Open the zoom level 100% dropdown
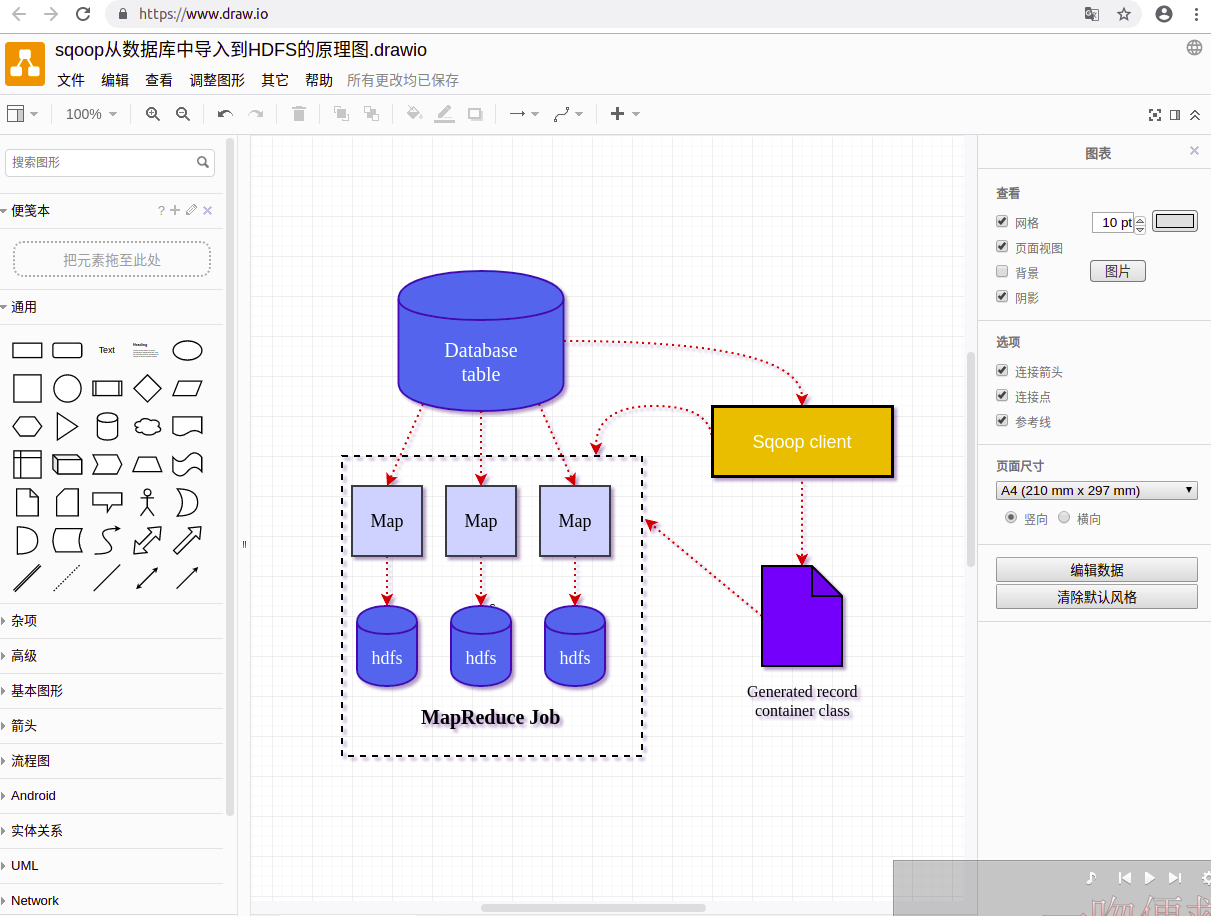1211x916 pixels. click(90, 114)
